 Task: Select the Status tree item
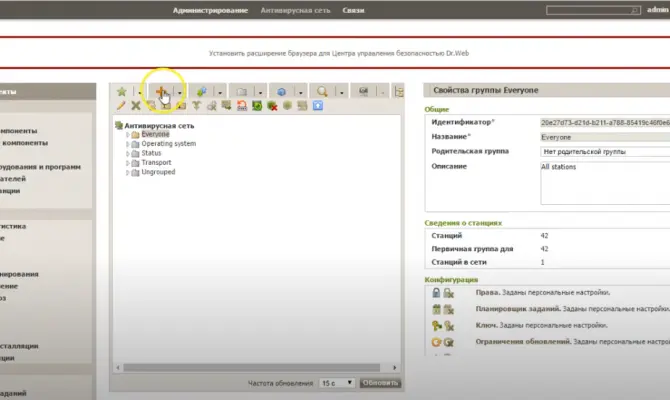point(151,153)
